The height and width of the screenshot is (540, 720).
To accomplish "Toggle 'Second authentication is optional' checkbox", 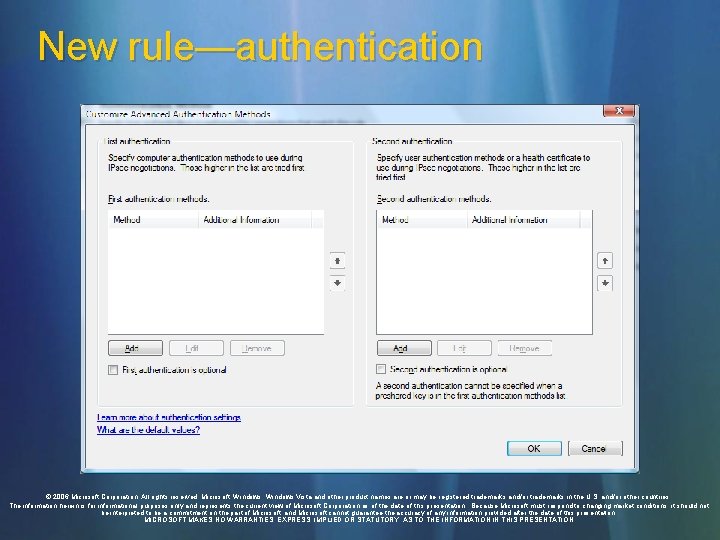I will click(381, 369).
